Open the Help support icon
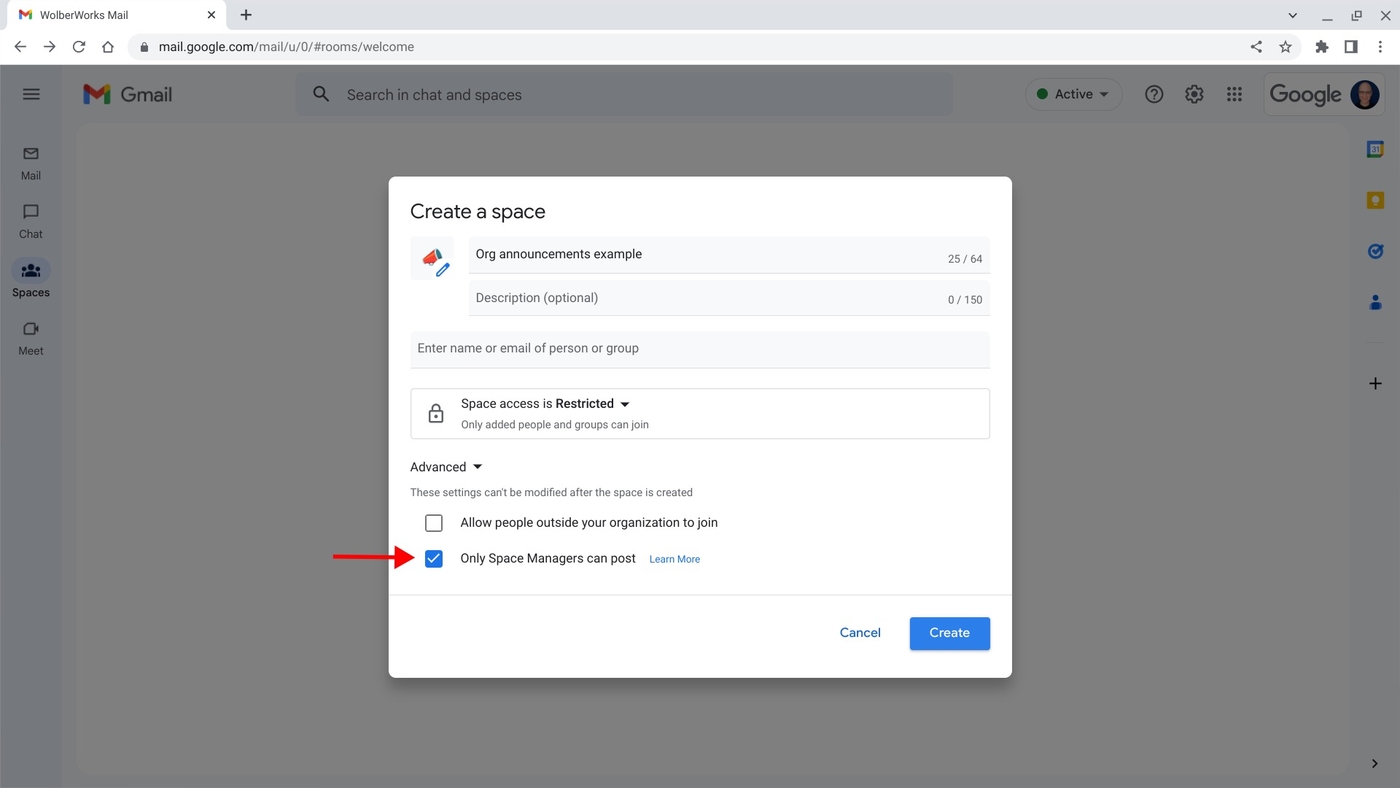This screenshot has width=1400, height=788. [1154, 94]
